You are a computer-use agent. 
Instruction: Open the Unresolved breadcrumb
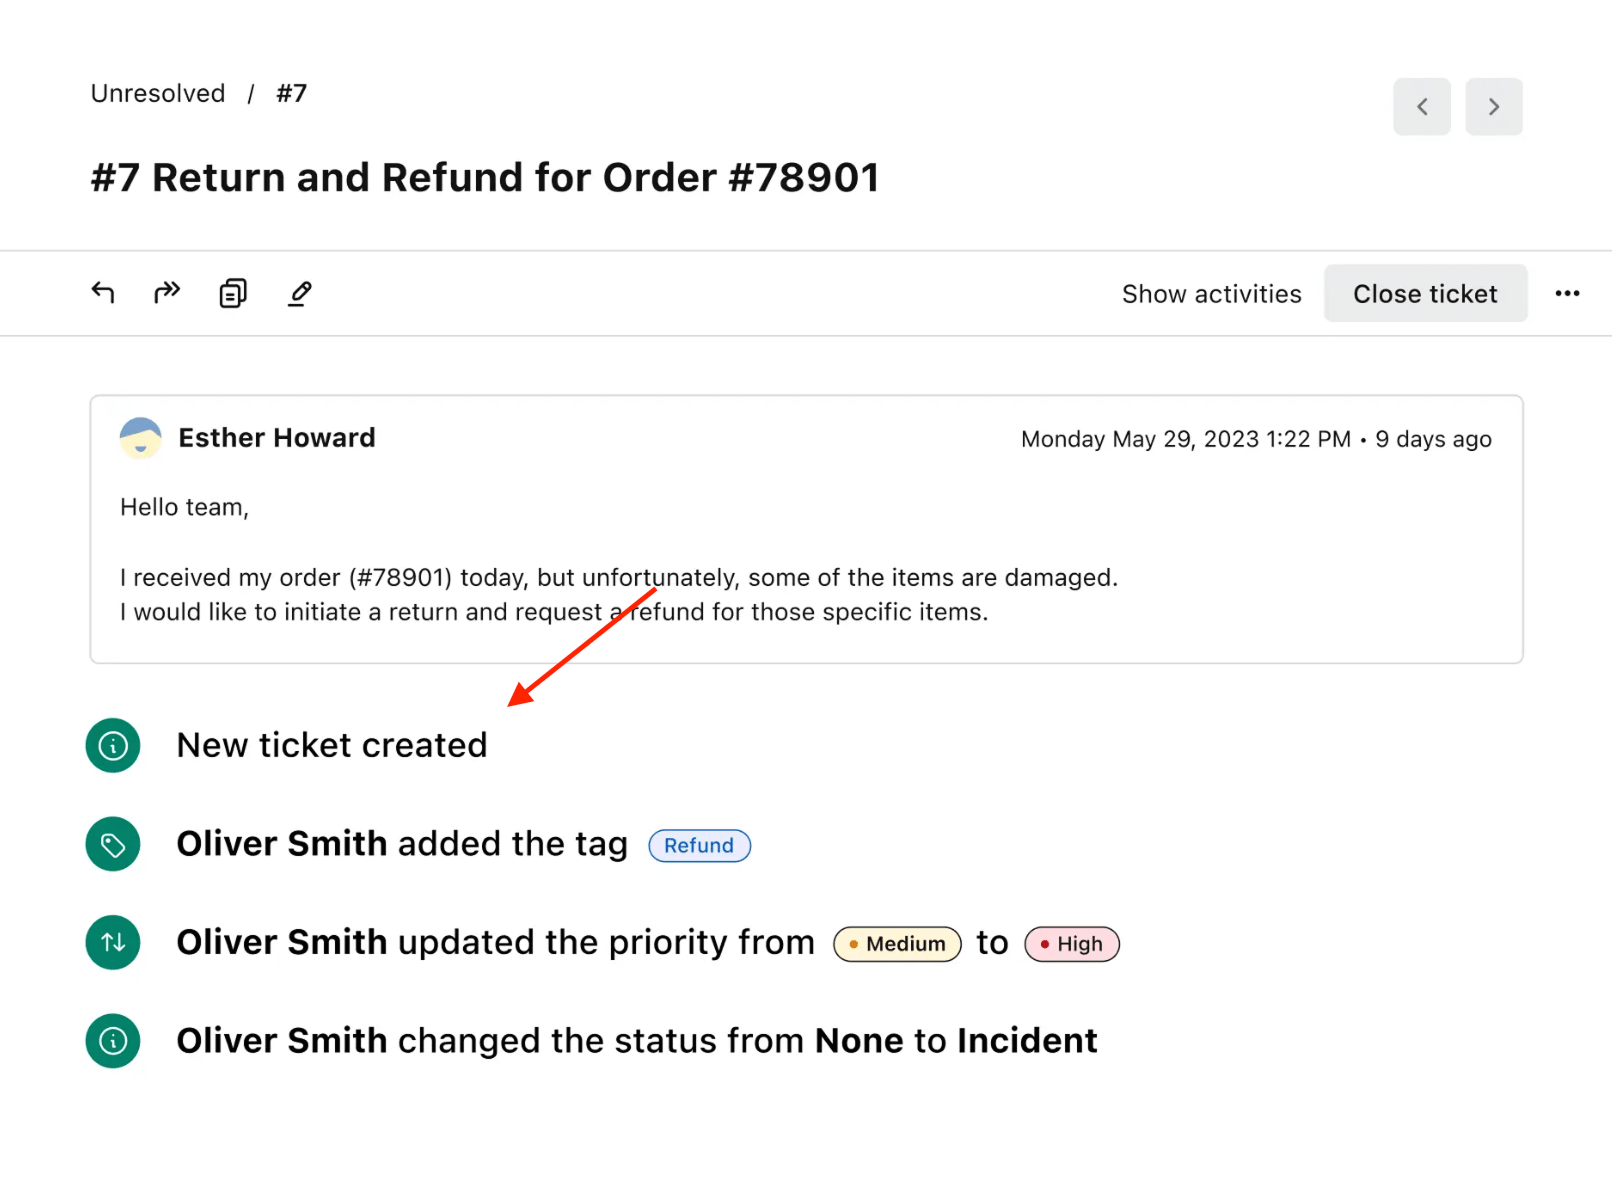(x=157, y=93)
